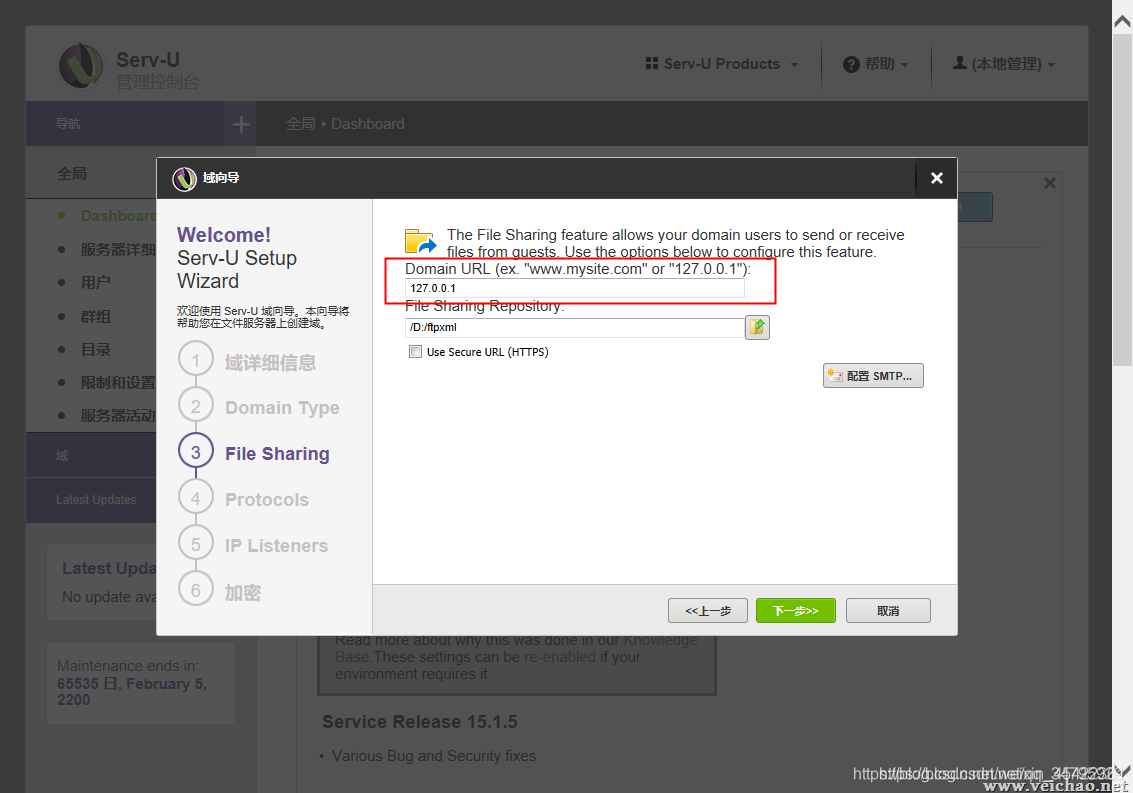The width and height of the screenshot is (1133, 793).
Task: Select wizard step 5 IP Listeners
Action: tap(254, 545)
